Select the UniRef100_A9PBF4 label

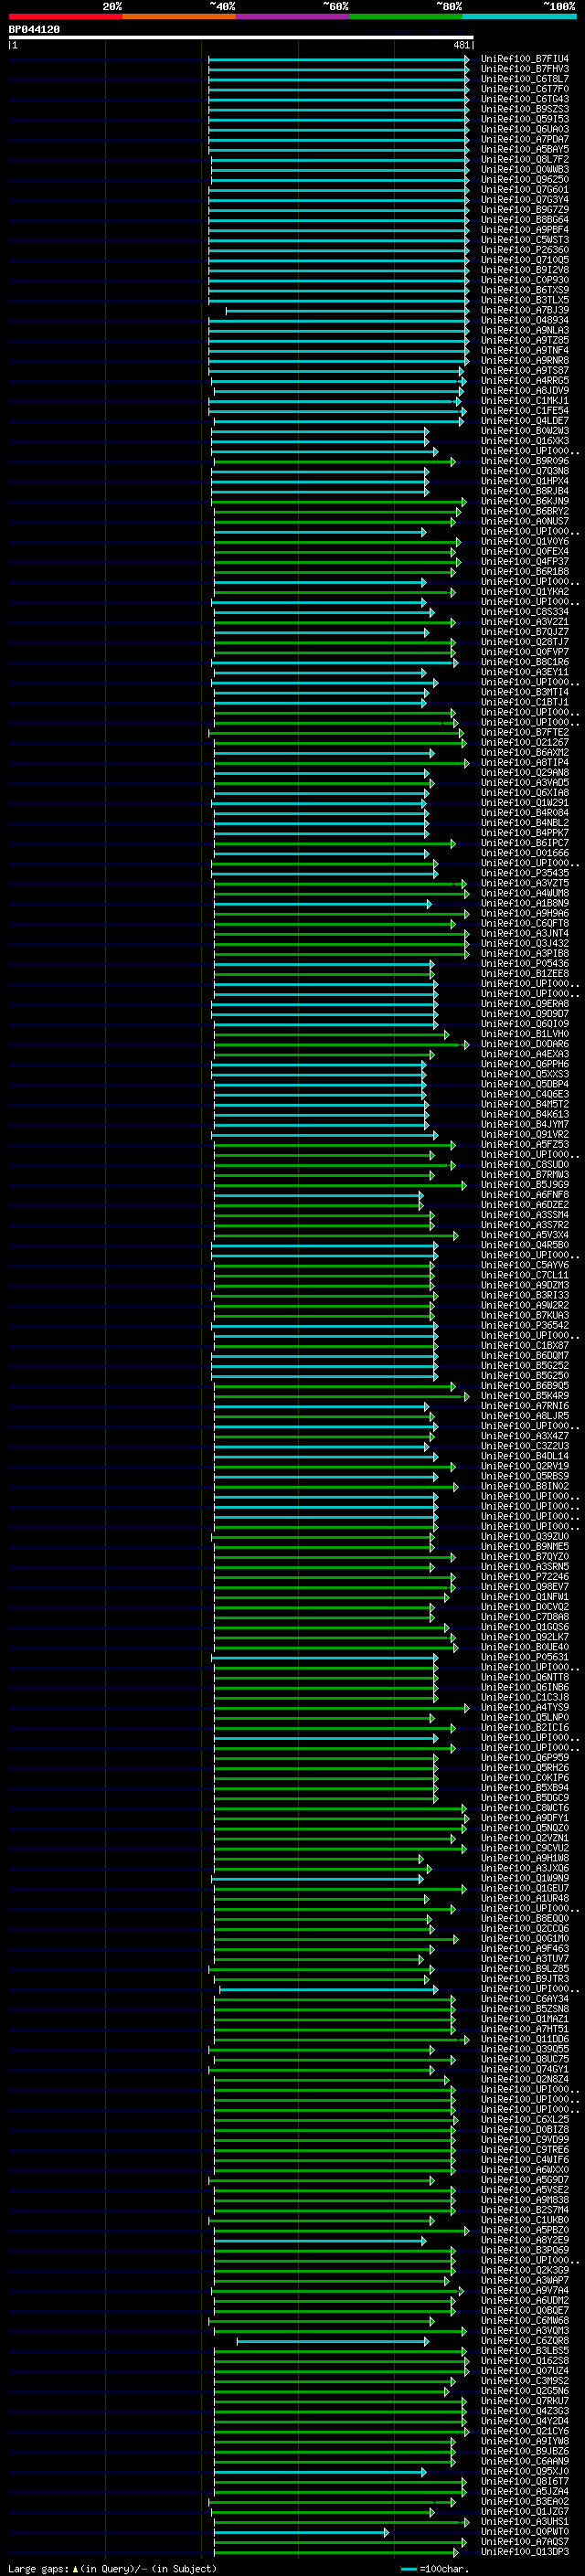coord(524,230)
